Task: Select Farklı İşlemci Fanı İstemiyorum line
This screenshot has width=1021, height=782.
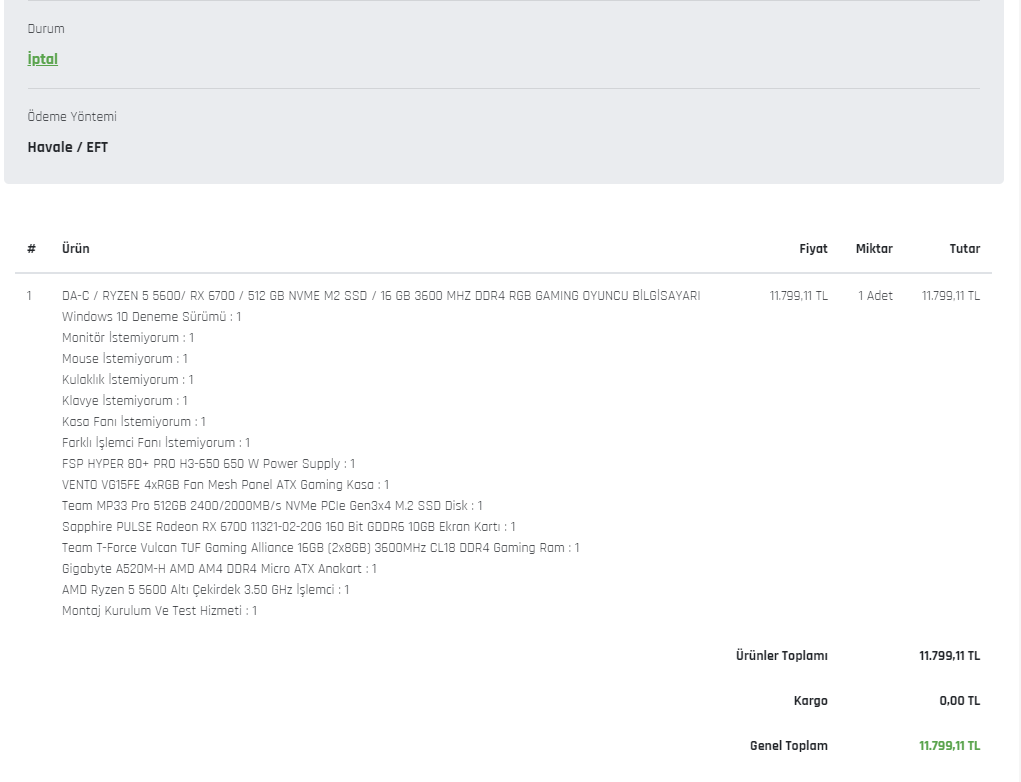Action: click(x=156, y=443)
